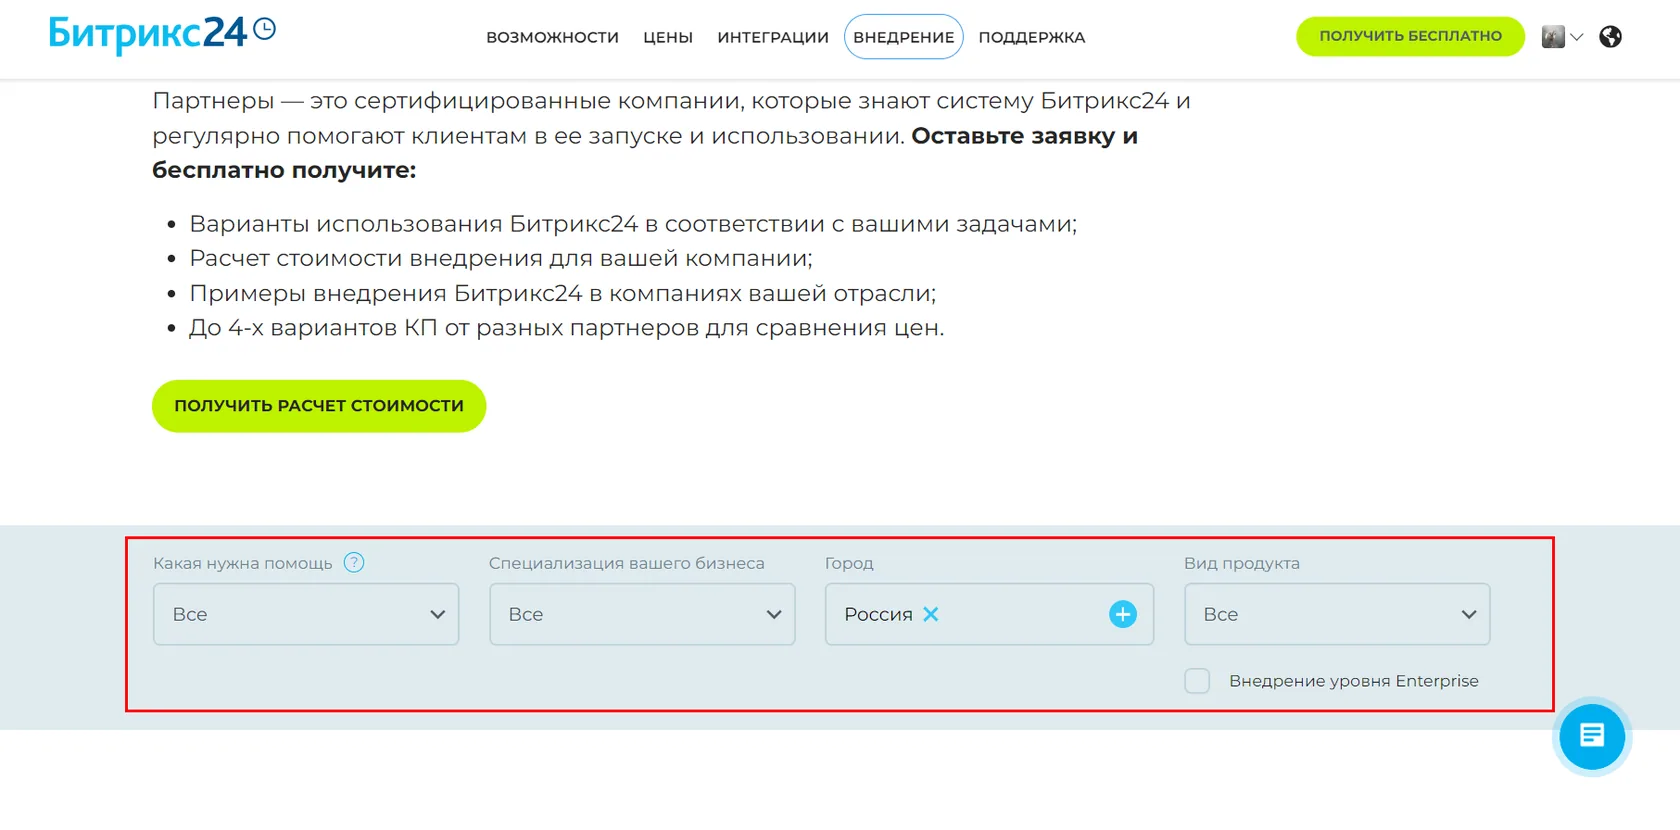The image size is (1680, 830).
Task: Expand the Специализация вашего бизнеса dropdown
Action: tap(642, 614)
